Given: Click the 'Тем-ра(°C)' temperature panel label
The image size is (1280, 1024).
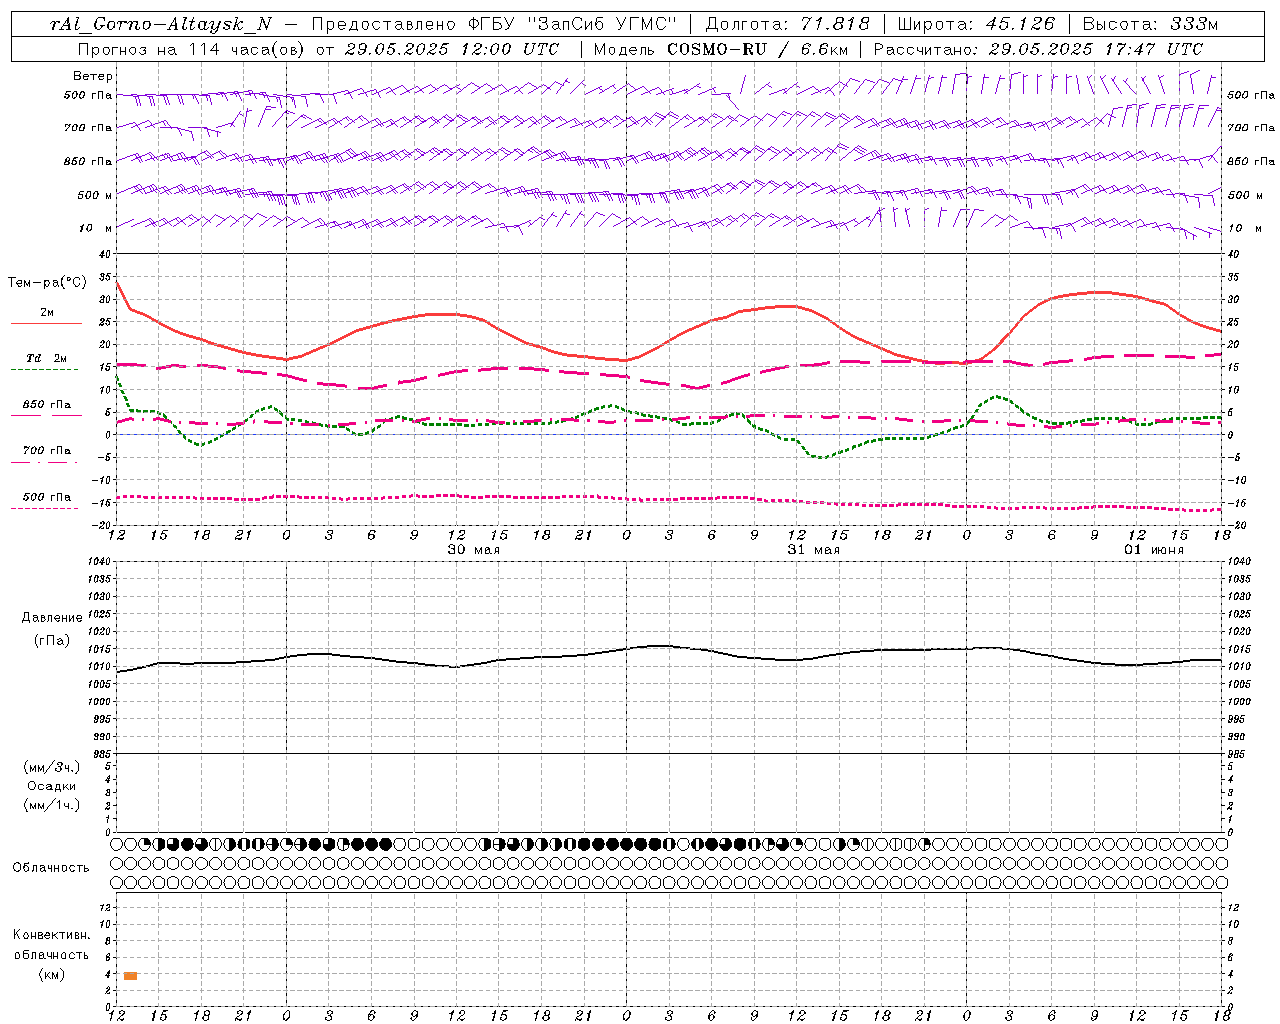Looking at the screenshot, I should (x=47, y=283).
